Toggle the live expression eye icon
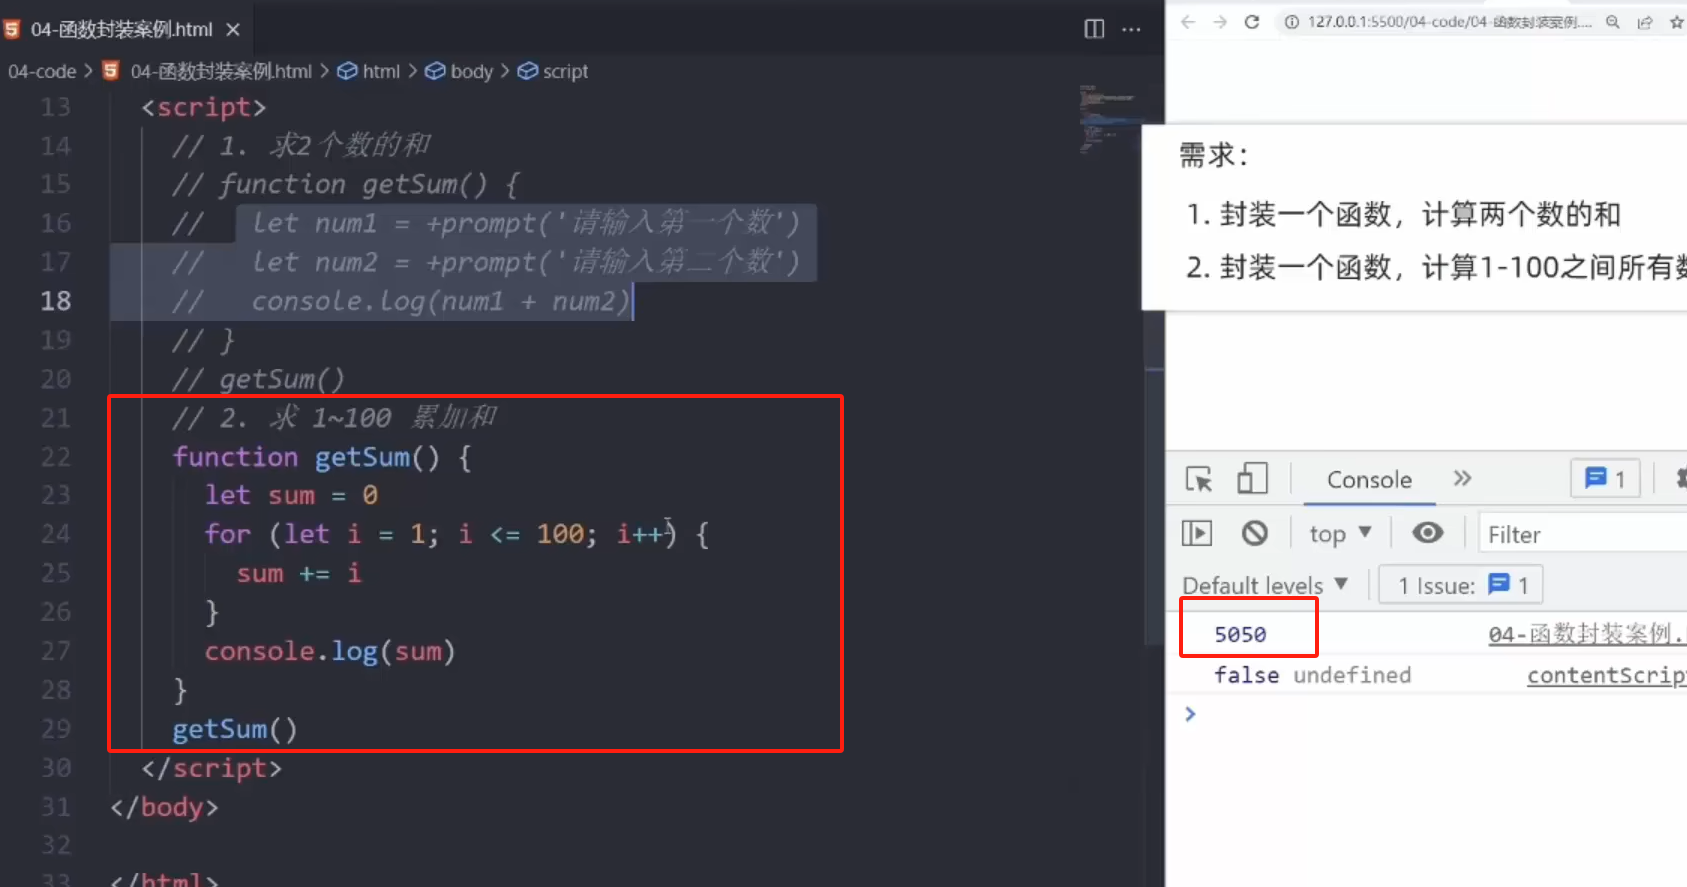Image resolution: width=1687 pixels, height=887 pixels. point(1427,533)
